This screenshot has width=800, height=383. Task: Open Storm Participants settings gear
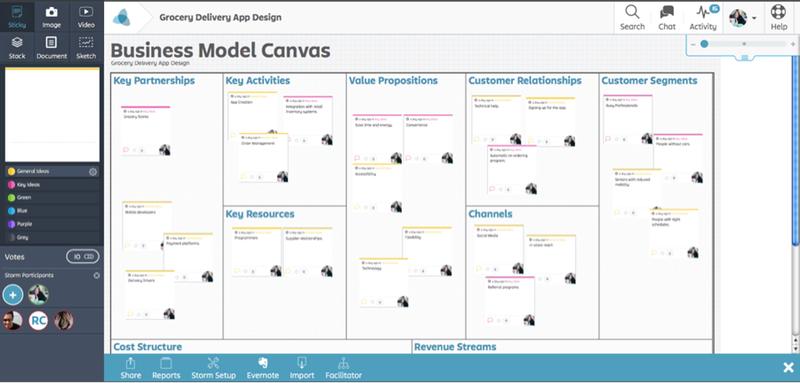tap(96, 275)
